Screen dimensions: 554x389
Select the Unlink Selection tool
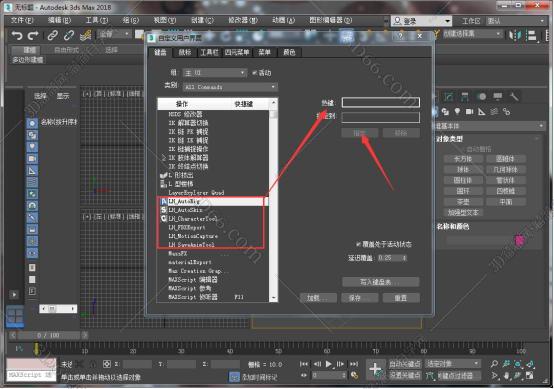click(69, 35)
